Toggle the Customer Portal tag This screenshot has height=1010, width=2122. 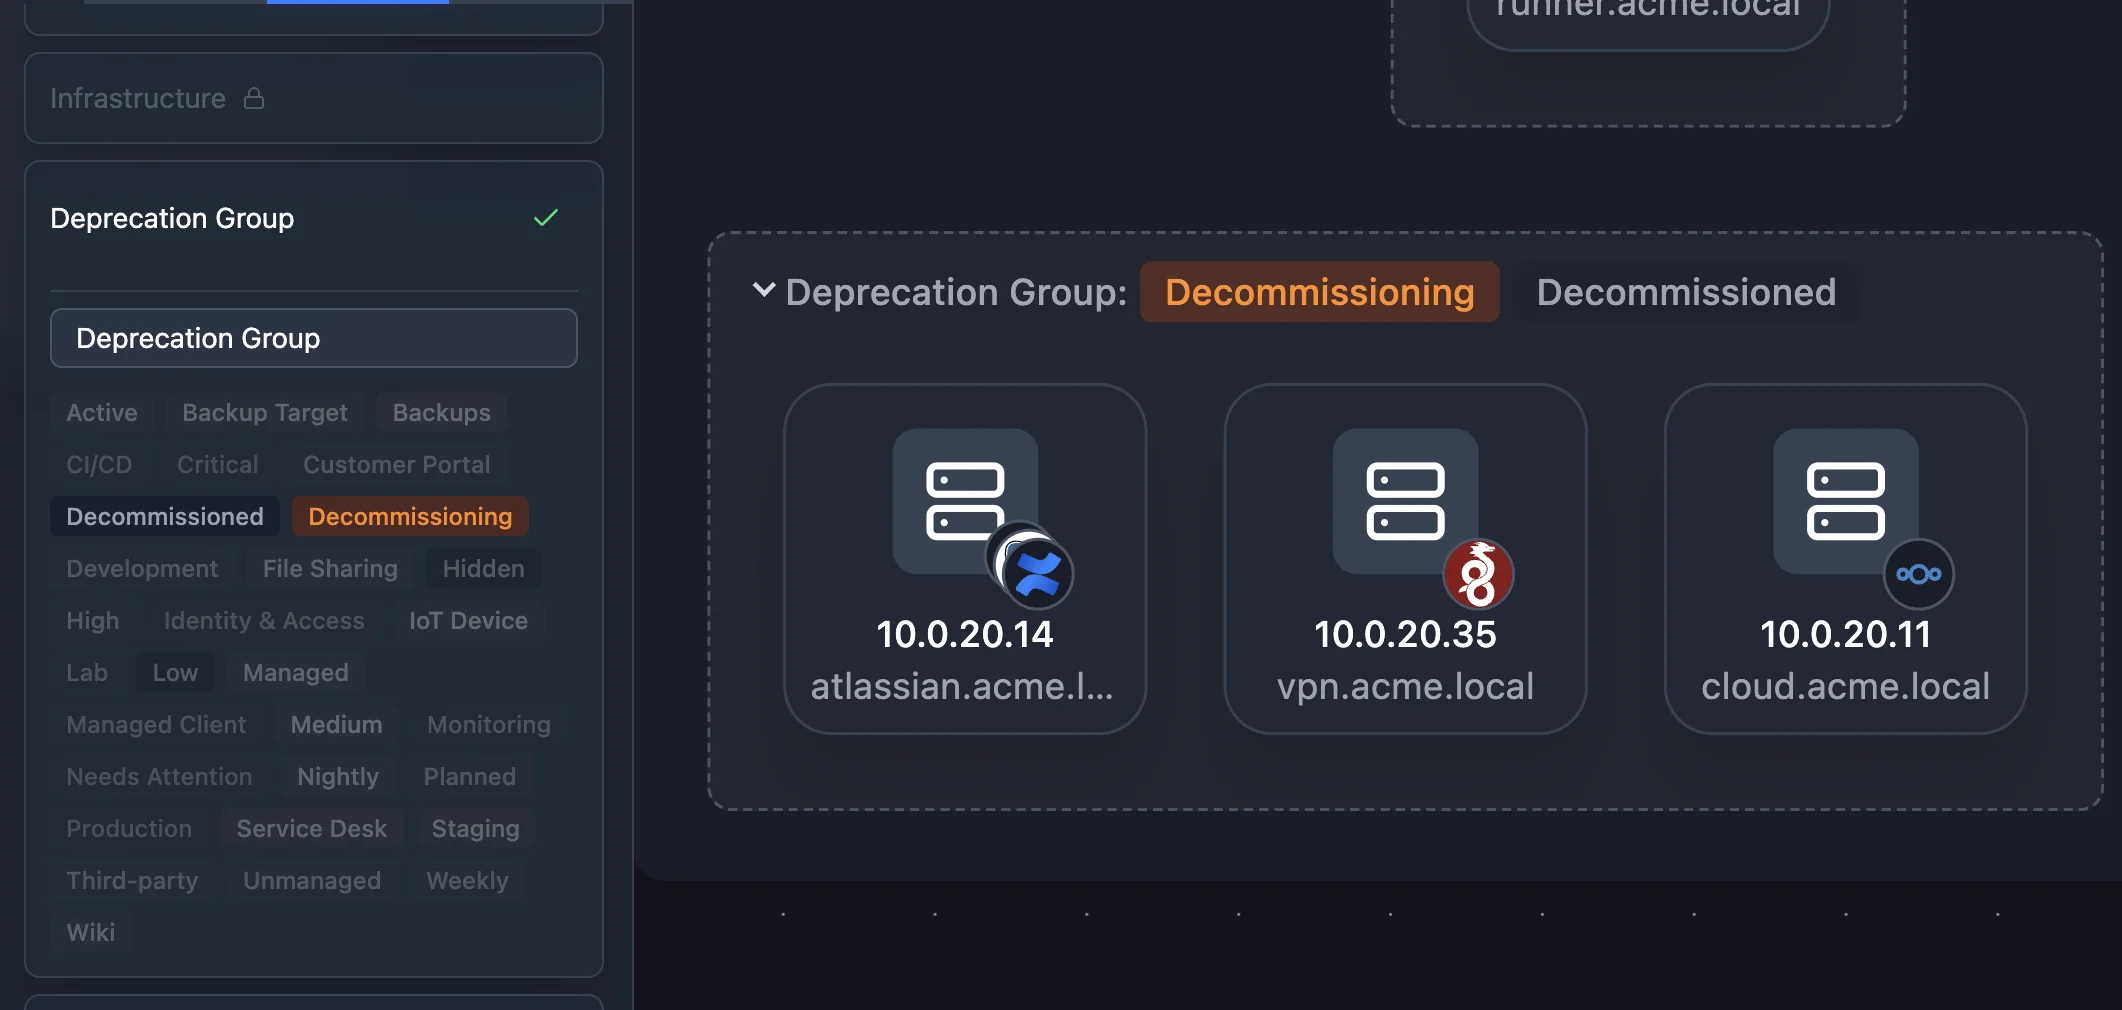[x=397, y=464]
